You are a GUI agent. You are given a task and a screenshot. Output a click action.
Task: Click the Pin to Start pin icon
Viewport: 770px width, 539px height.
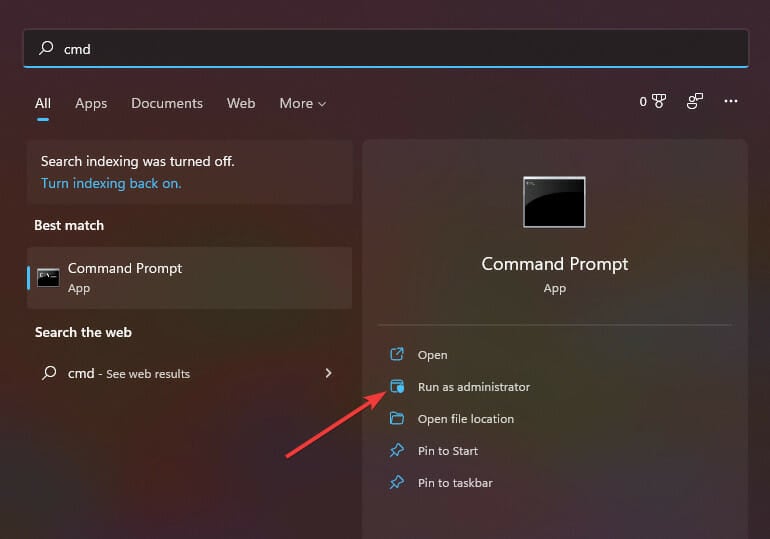(x=397, y=450)
